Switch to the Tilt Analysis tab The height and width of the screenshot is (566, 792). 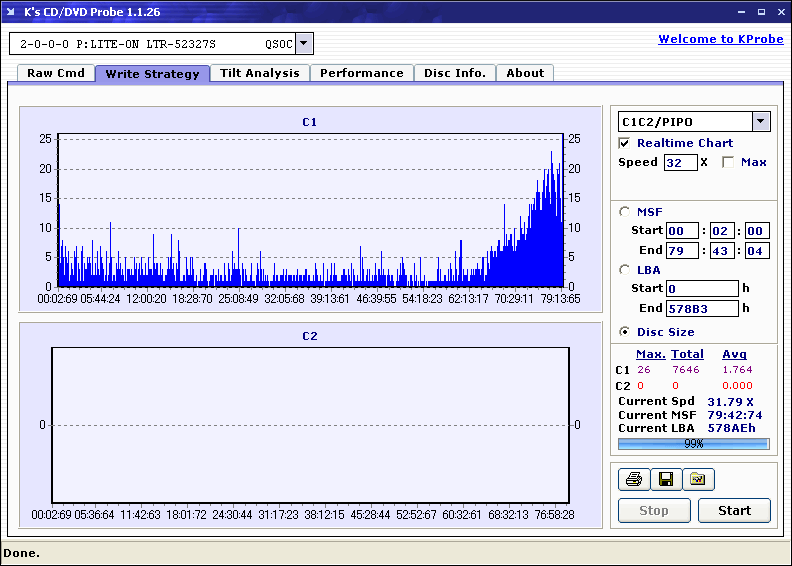coord(259,73)
